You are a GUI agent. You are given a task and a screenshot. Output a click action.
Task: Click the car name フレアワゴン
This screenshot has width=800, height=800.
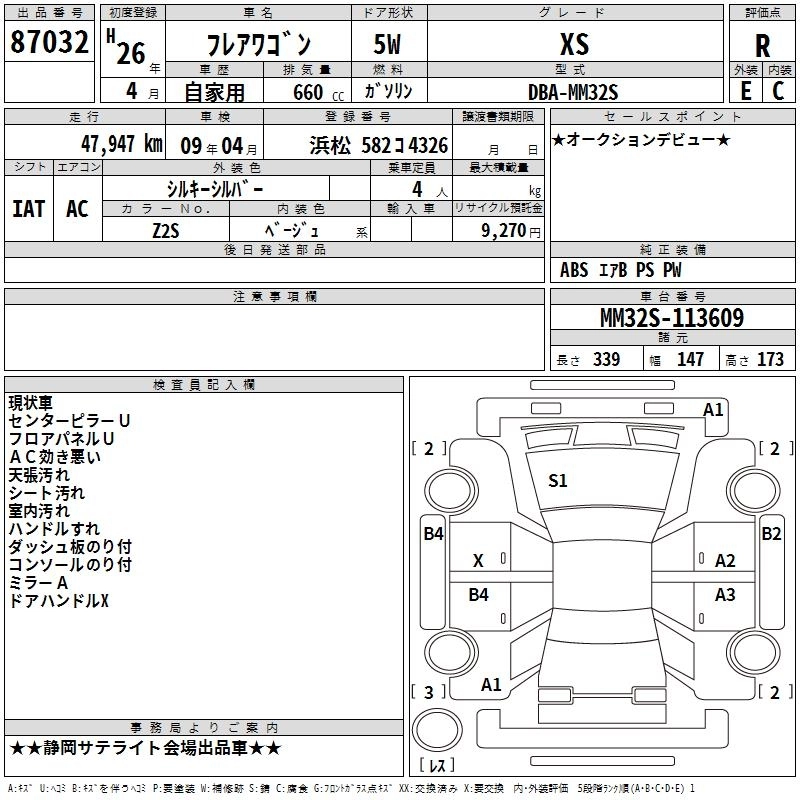tap(258, 45)
